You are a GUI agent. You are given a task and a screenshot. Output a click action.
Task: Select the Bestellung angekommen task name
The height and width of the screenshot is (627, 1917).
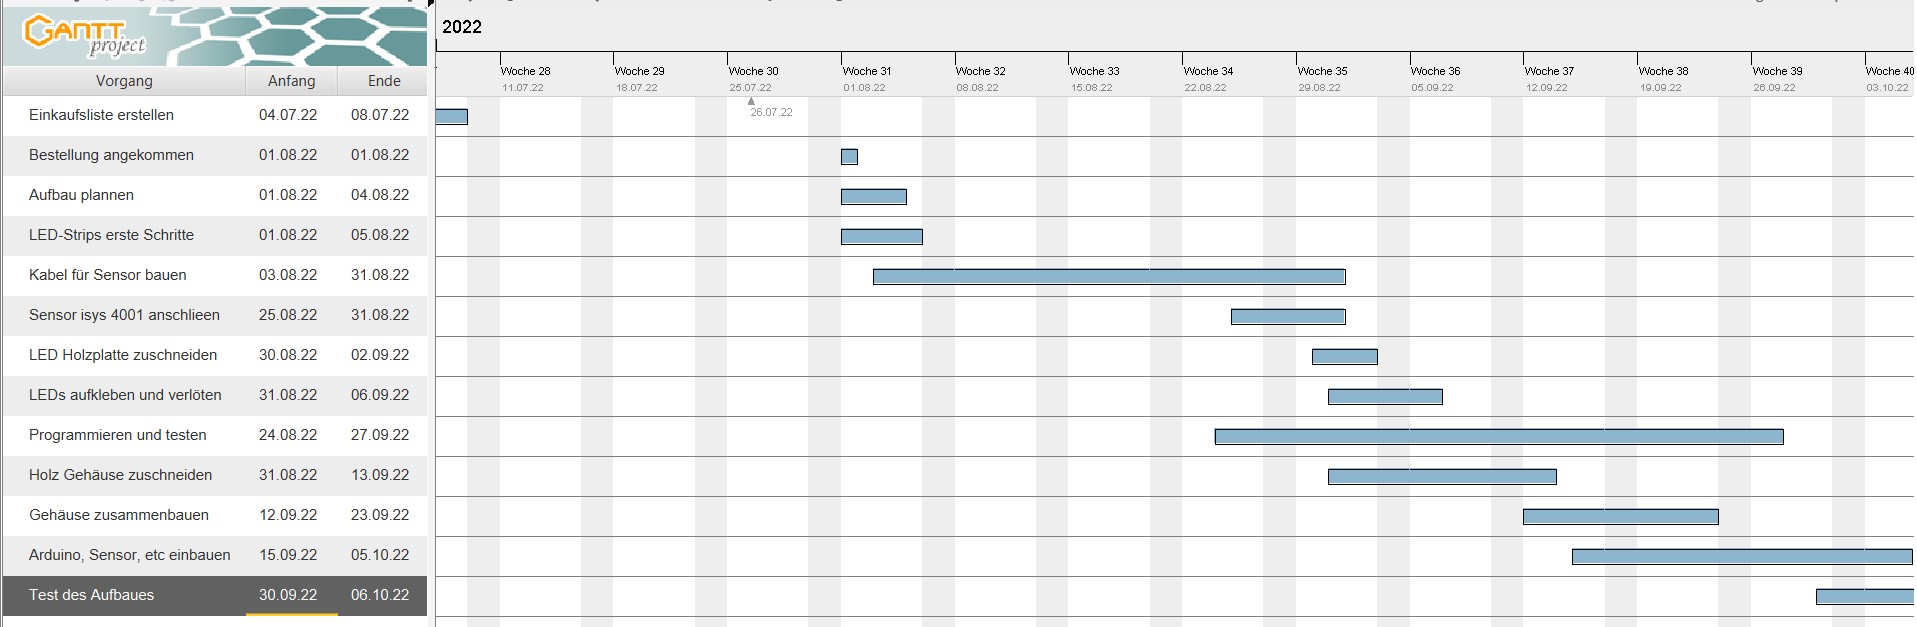tap(111, 155)
